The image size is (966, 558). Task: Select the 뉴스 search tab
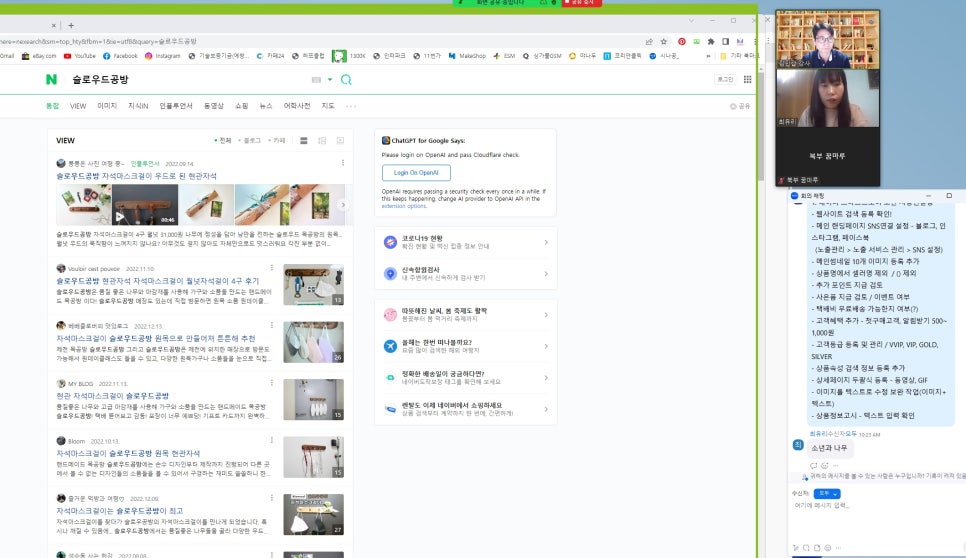pos(266,106)
